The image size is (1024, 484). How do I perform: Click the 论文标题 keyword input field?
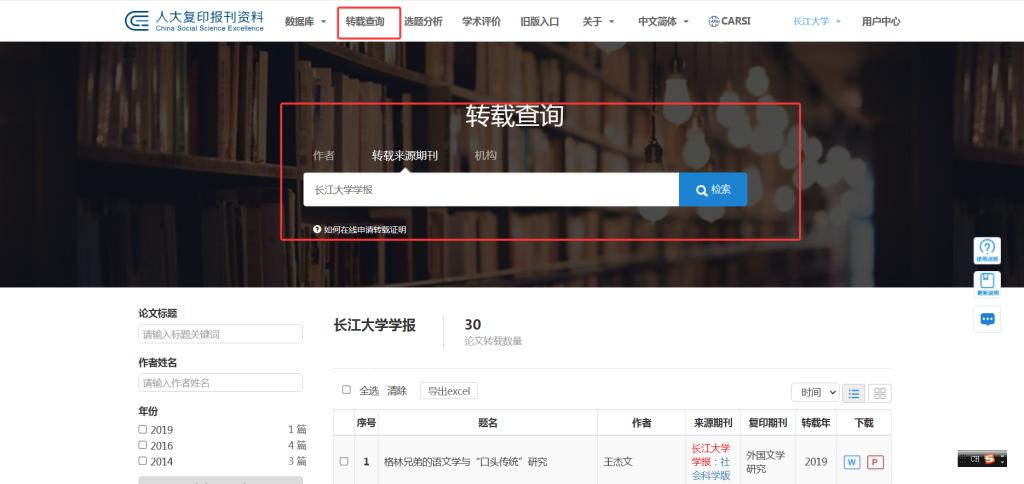(220, 334)
